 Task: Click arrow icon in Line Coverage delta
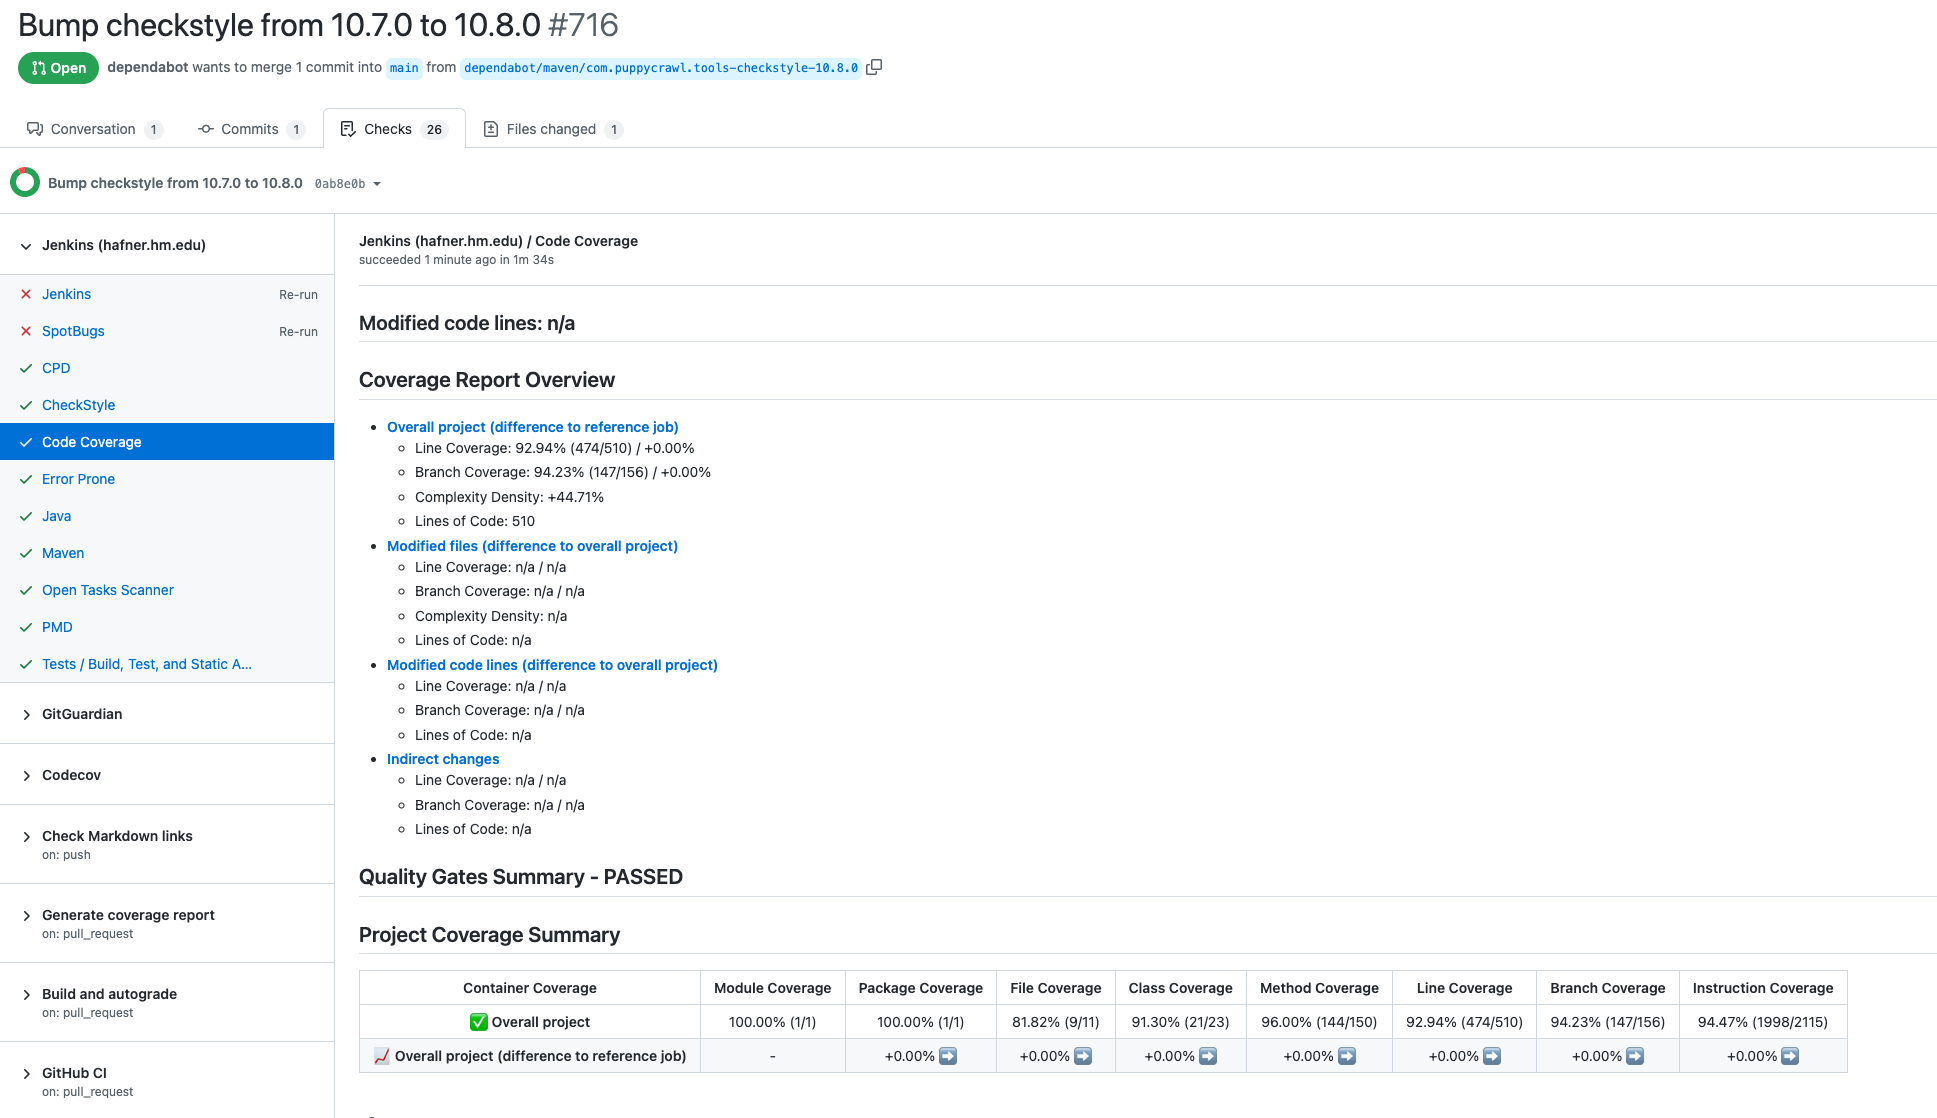point(1491,1056)
